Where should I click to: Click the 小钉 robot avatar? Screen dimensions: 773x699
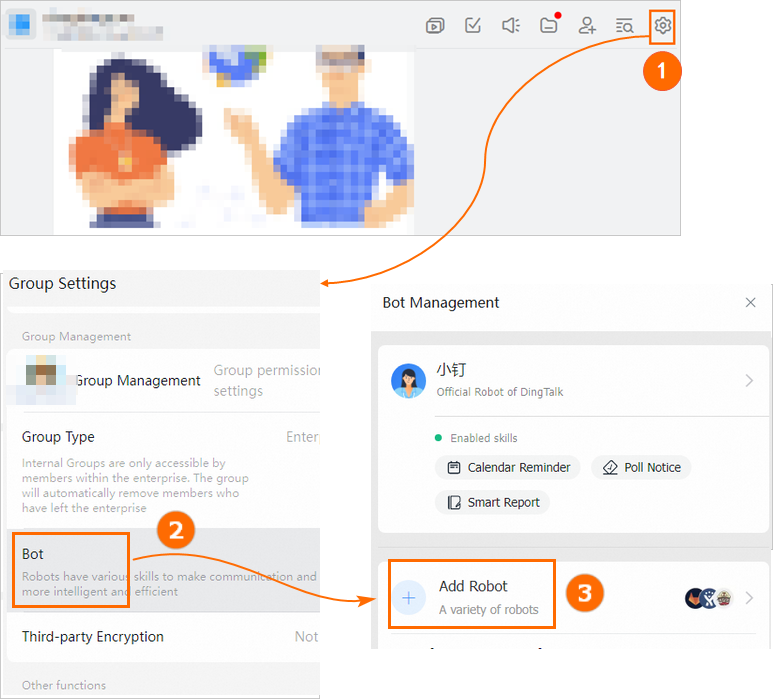tap(408, 381)
